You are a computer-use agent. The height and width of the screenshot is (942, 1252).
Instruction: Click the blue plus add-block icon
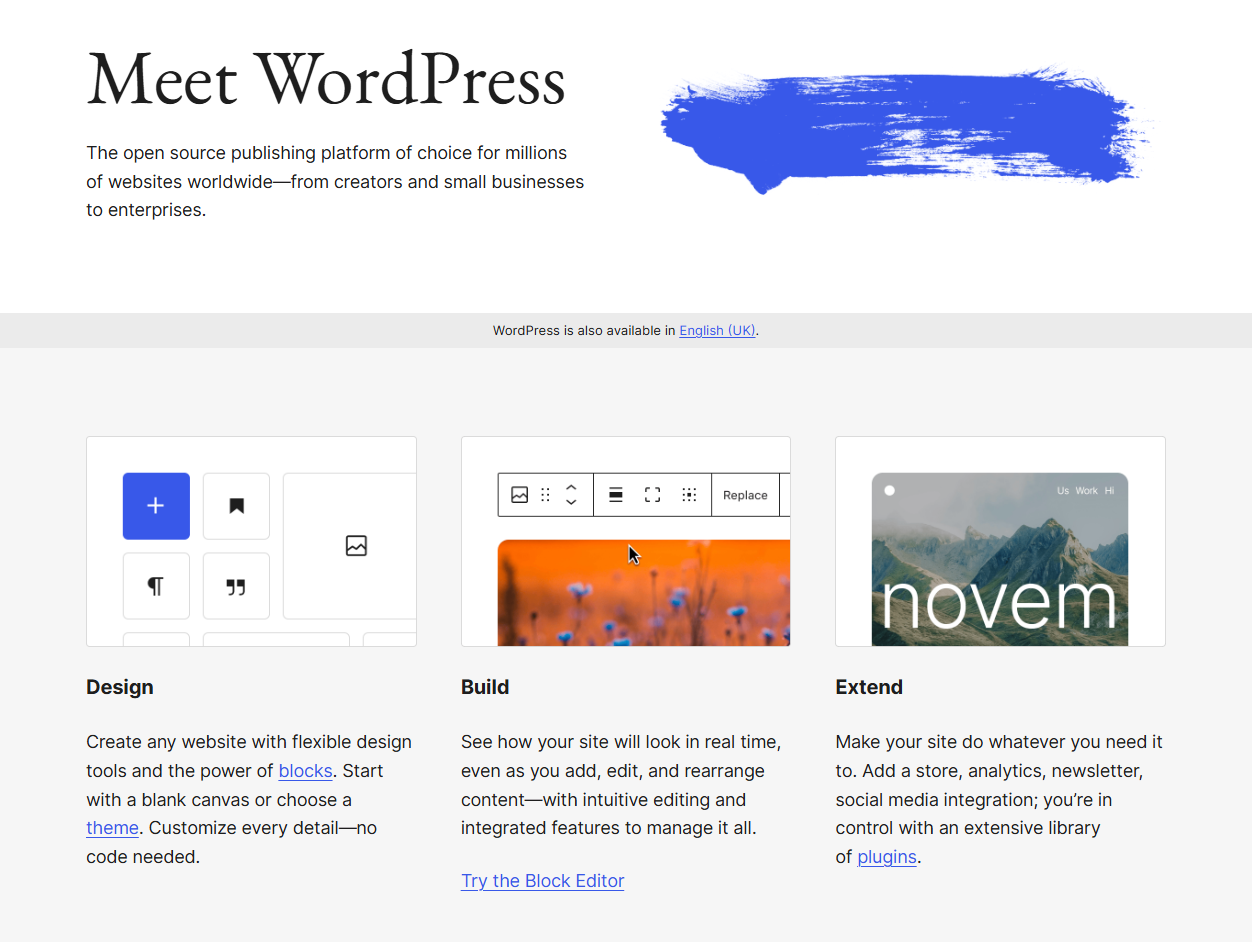(156, 506)
